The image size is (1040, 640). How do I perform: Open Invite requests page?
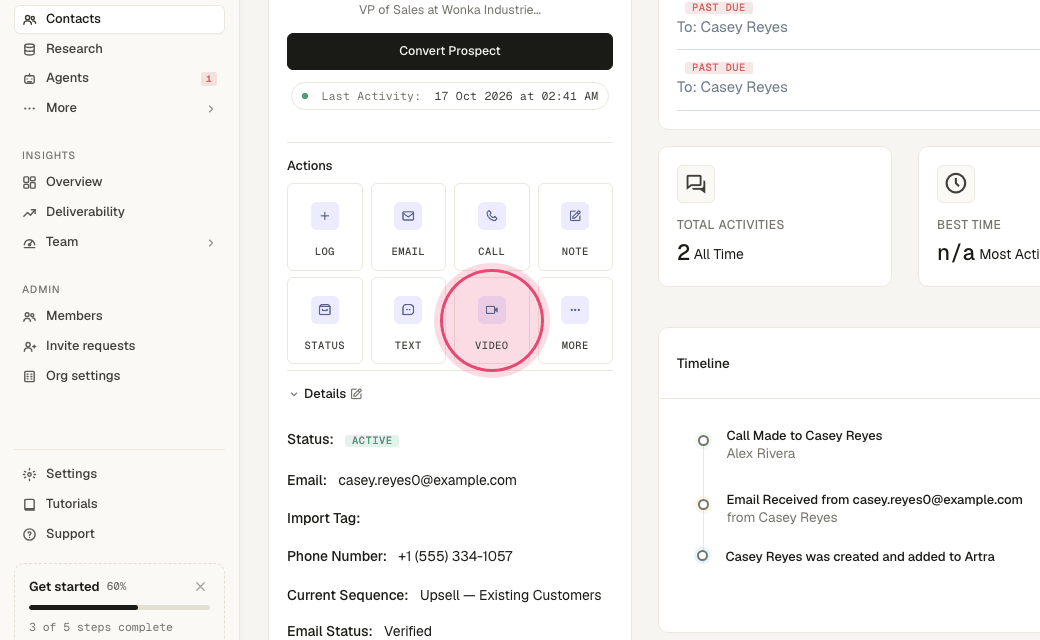[119, 346]
